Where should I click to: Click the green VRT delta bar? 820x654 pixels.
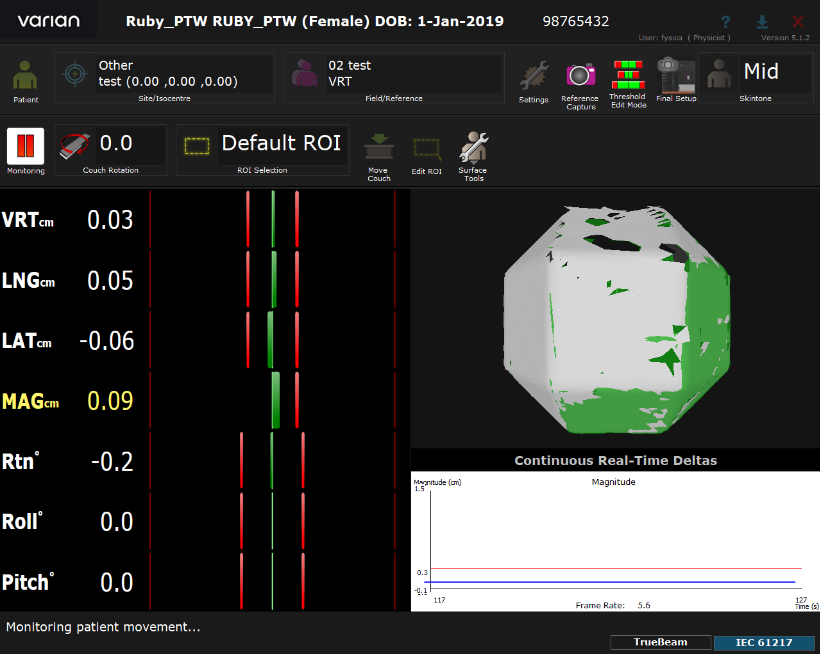273,219
